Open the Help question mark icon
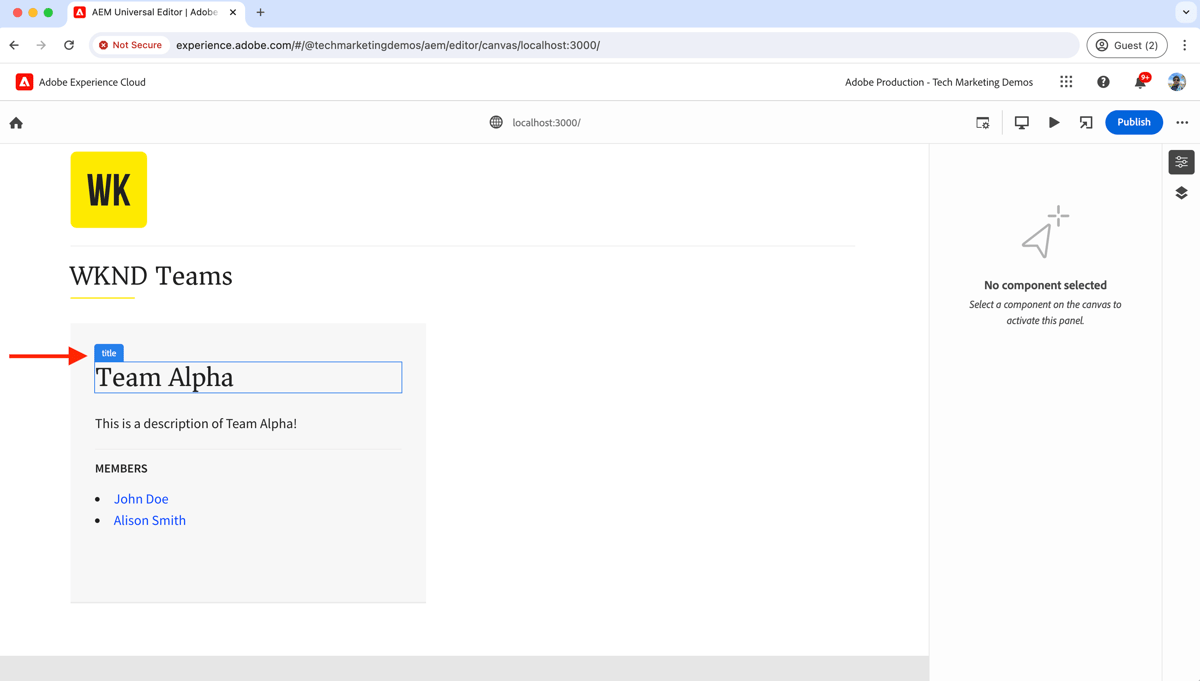The height and width of the screenshot is (681, 1200). pos(1103,82)
